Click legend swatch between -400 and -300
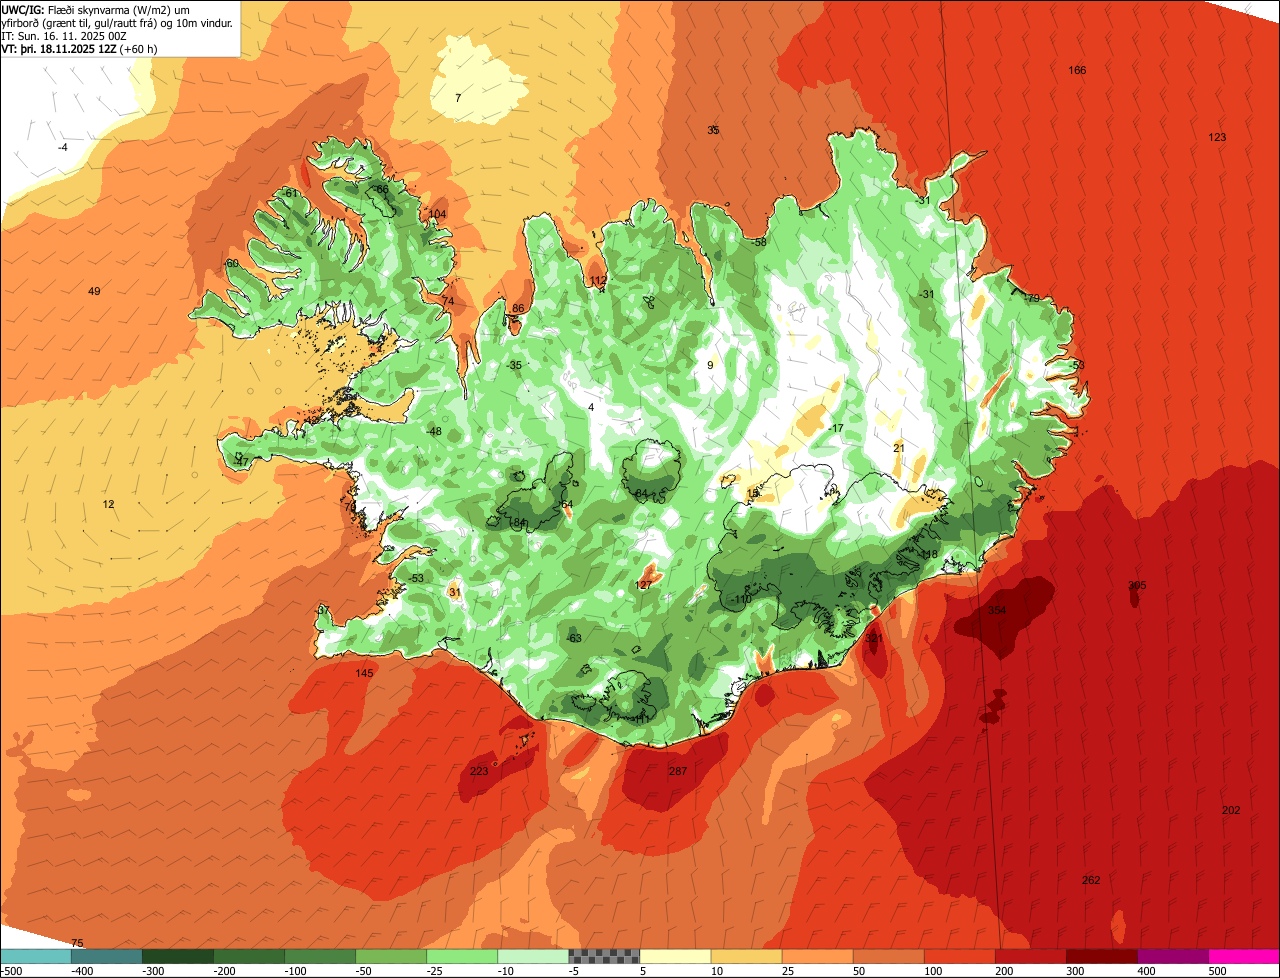The width and height of the screenshot is (1280, 978). 106,956
